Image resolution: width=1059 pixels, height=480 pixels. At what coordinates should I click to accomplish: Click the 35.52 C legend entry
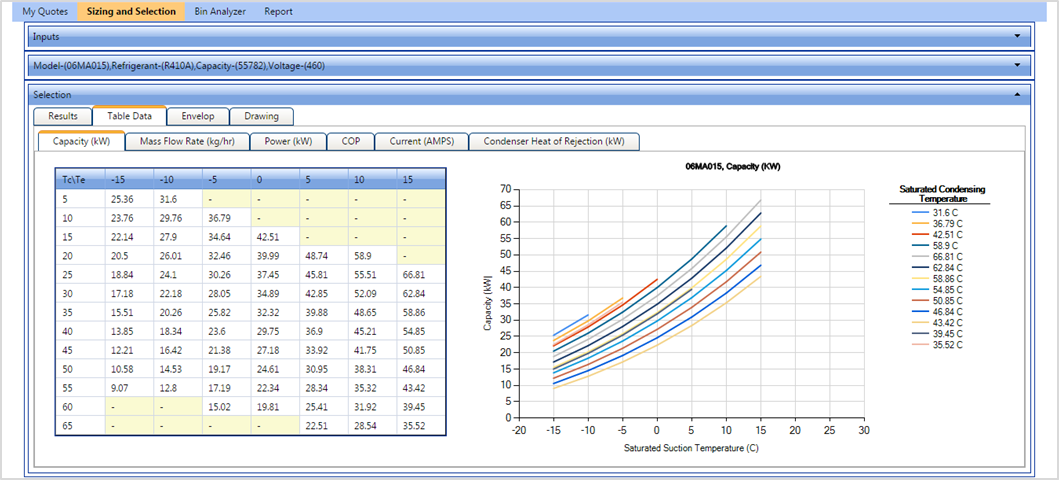(x=935, y=344)
